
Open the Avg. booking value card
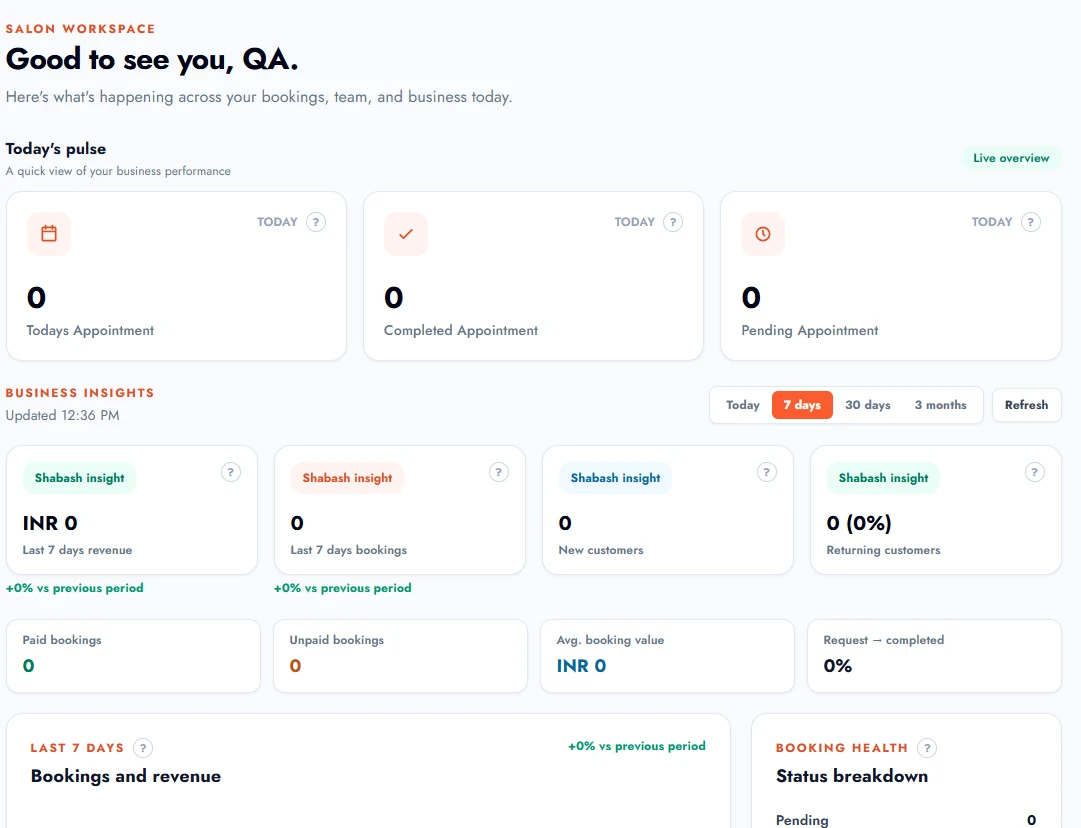pos(667,656)
